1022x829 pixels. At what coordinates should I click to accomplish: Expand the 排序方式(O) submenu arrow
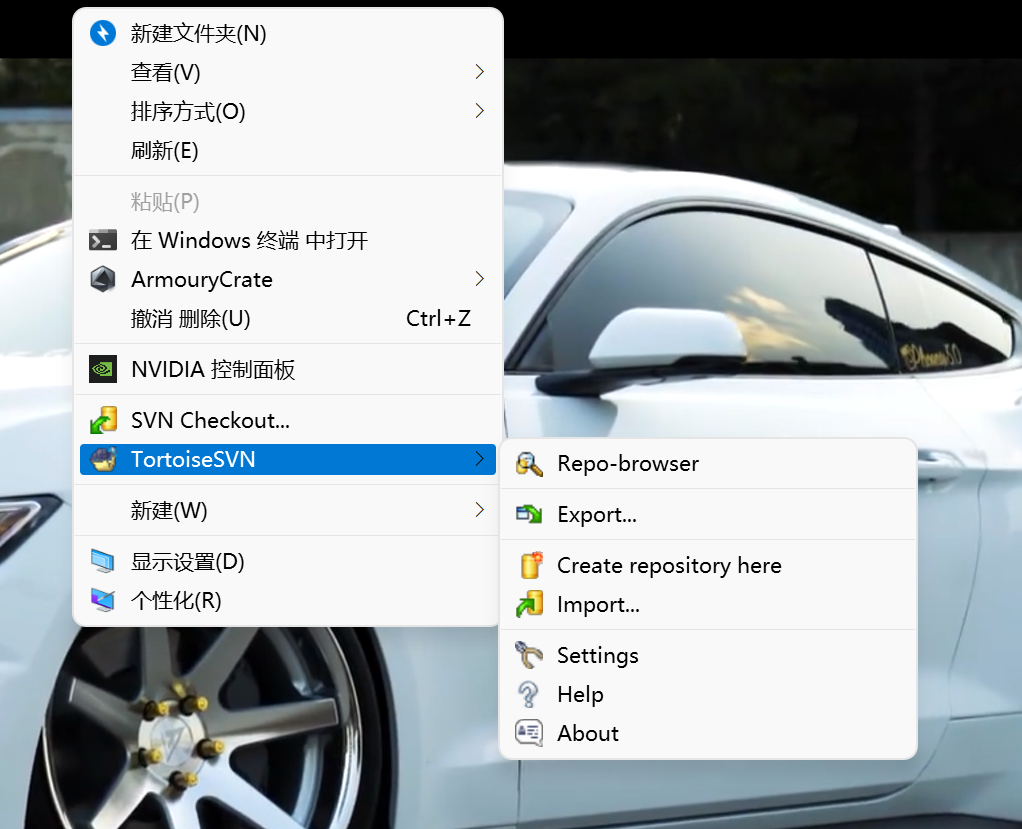click(x=480, y=111)
